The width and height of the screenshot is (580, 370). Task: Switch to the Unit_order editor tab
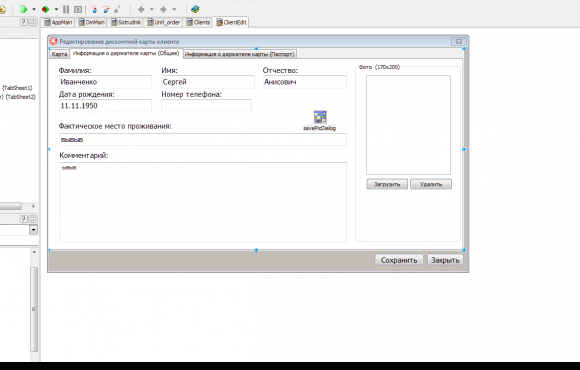[164, 22]
